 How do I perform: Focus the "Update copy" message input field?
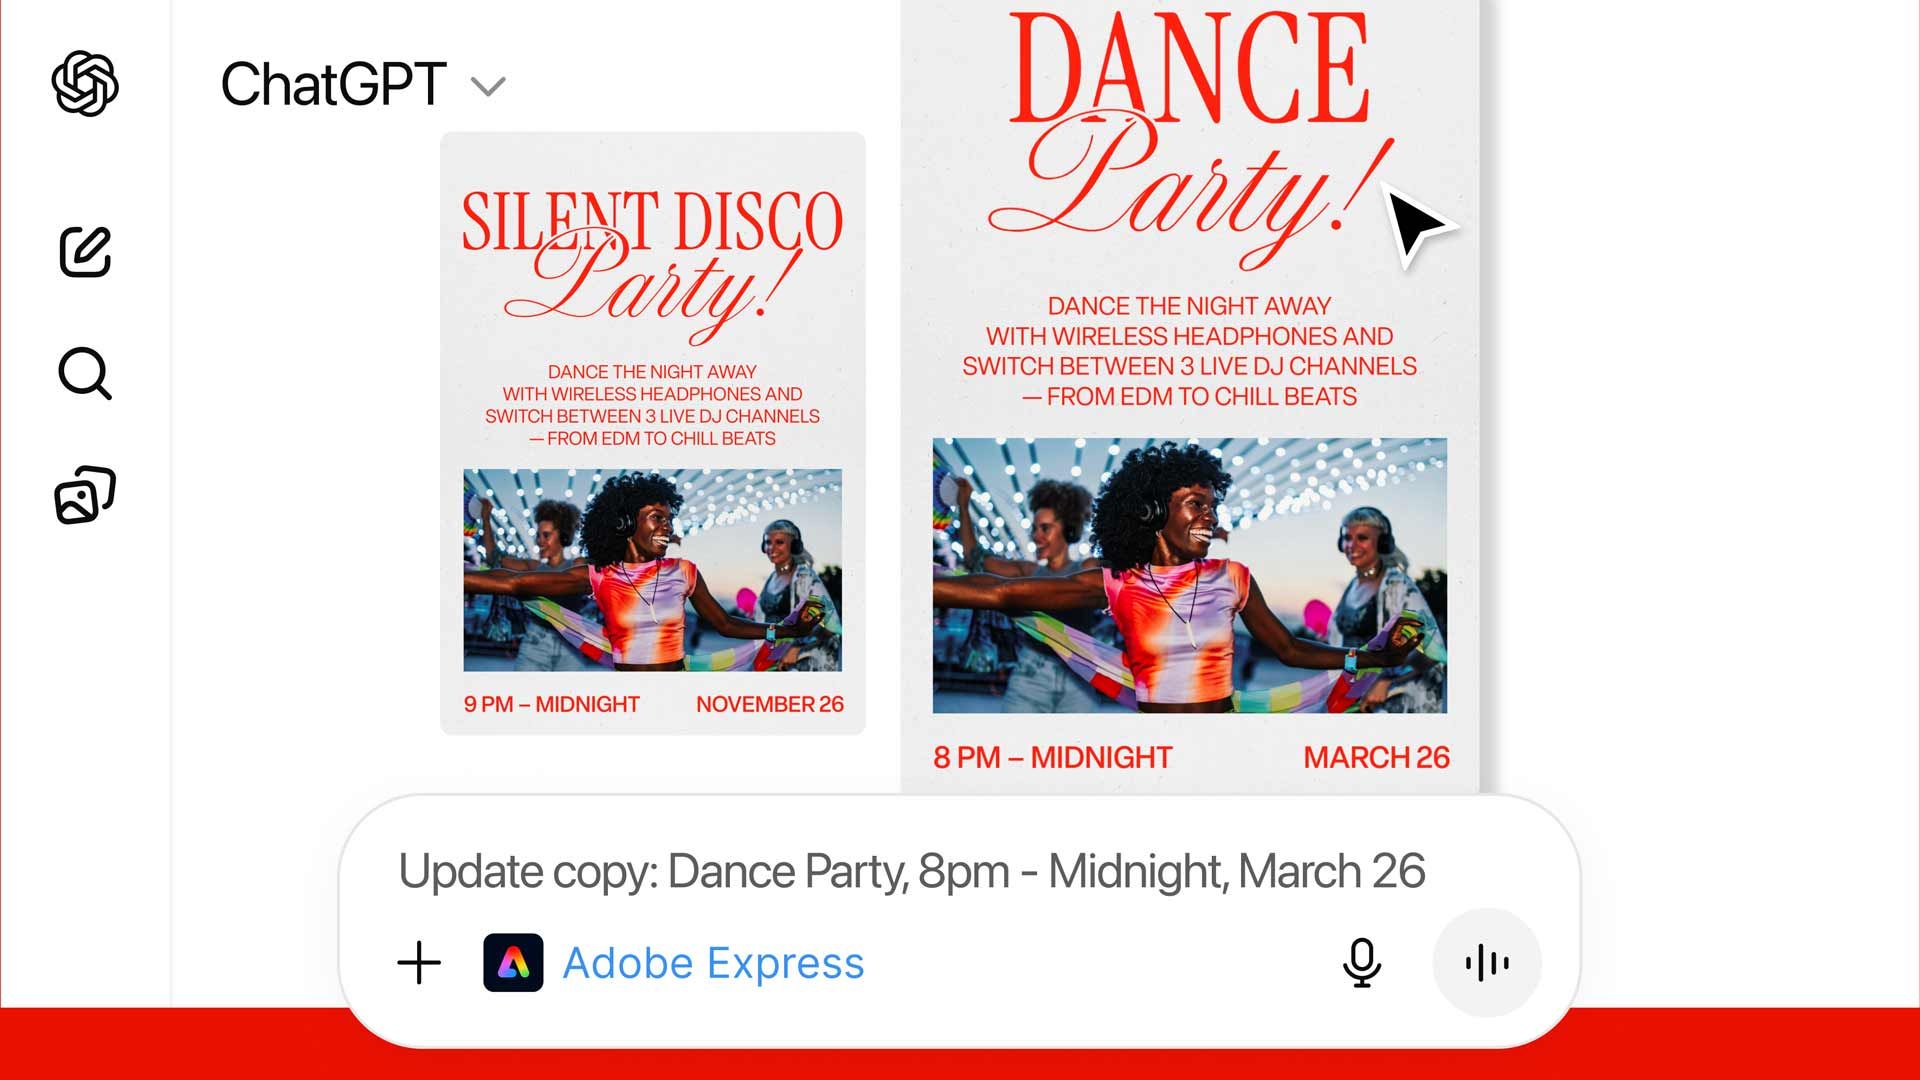[910, 871]
